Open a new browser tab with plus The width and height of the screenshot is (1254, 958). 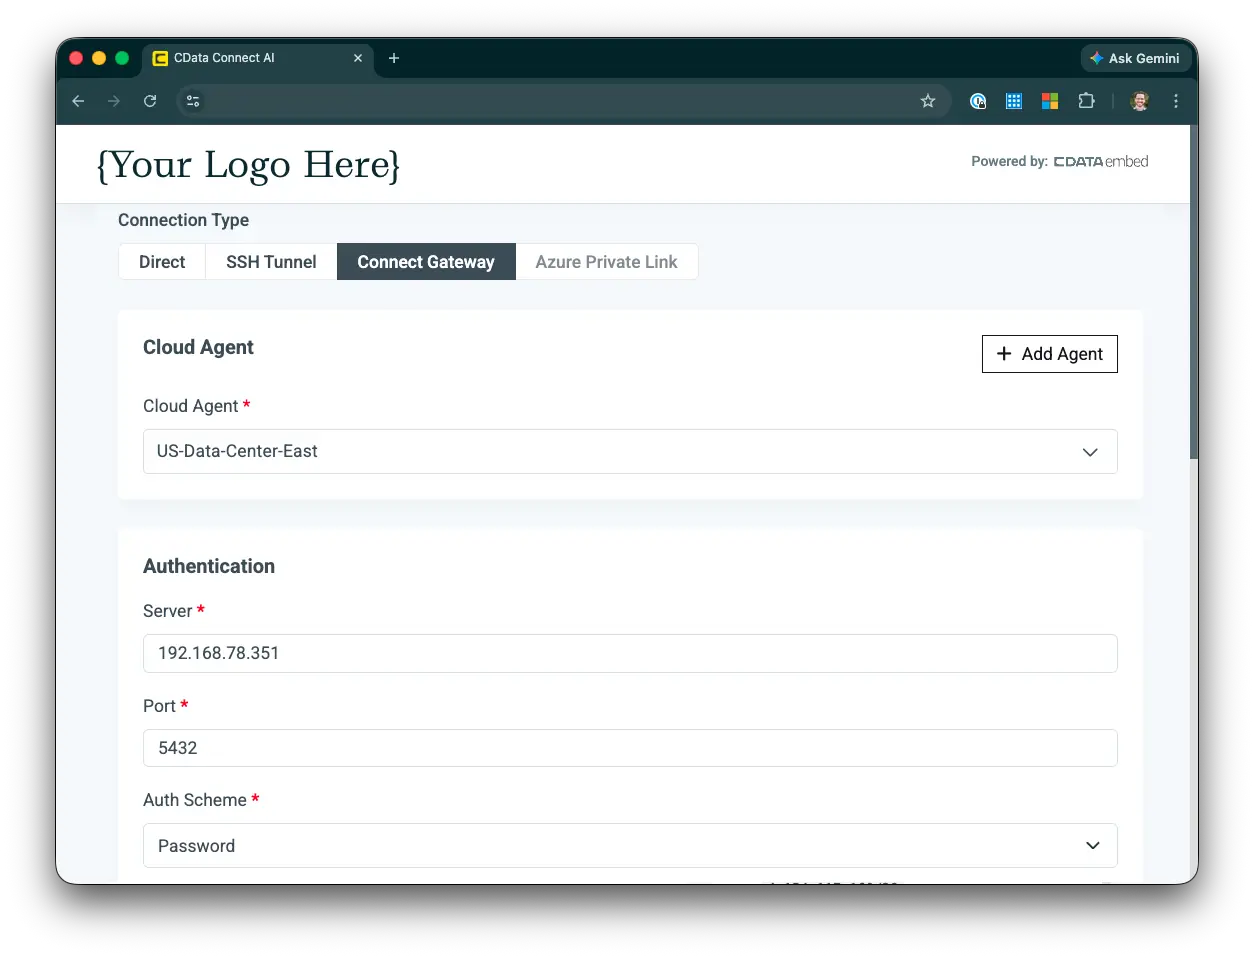tap(394, 58)
